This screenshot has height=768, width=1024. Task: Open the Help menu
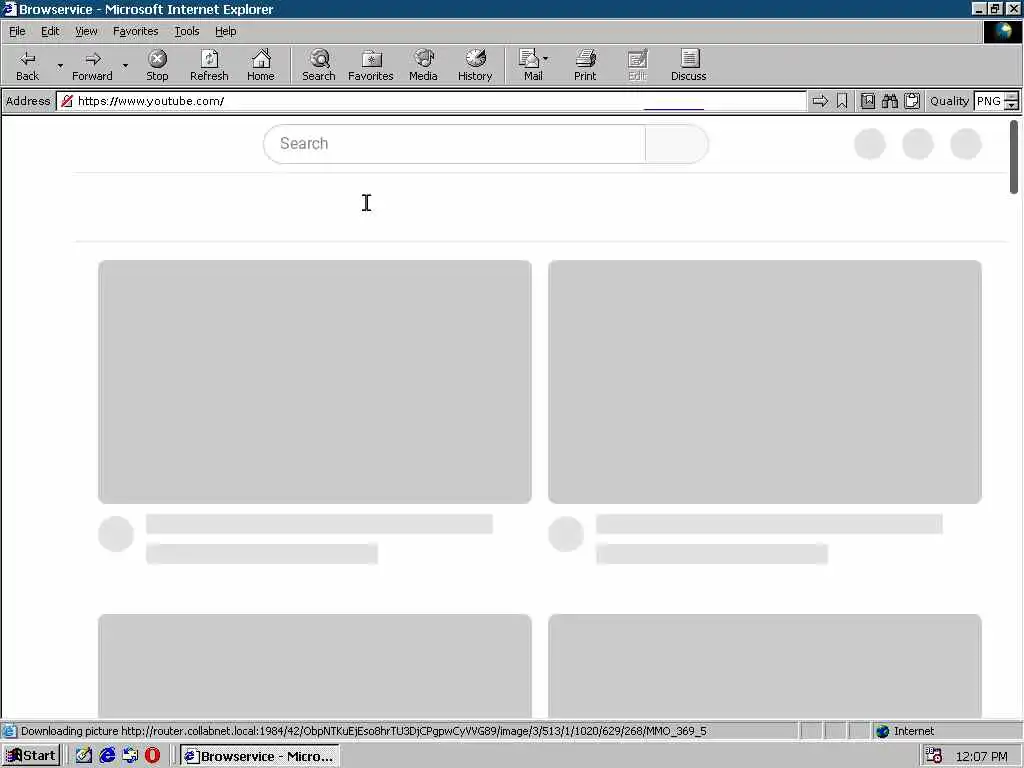pos(225,31)
